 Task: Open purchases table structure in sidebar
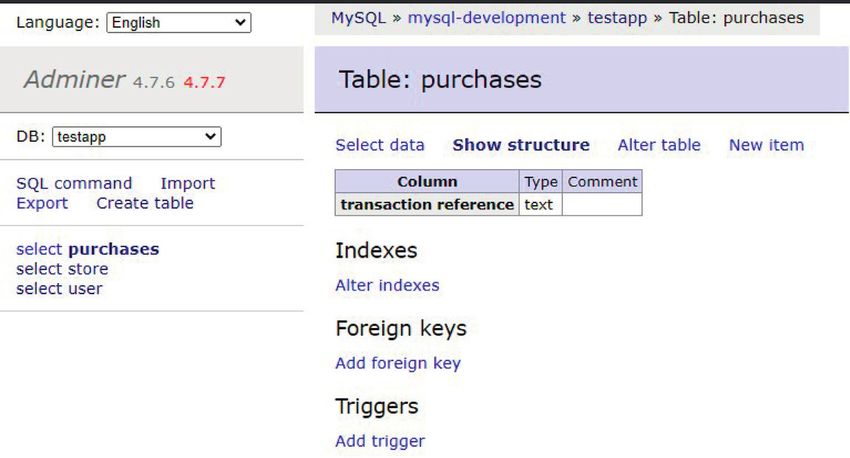point(114,249)
